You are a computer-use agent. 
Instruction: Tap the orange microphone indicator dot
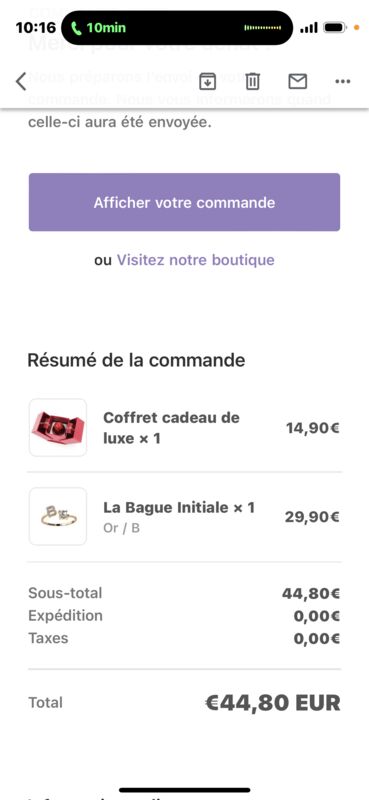[357, 28]
